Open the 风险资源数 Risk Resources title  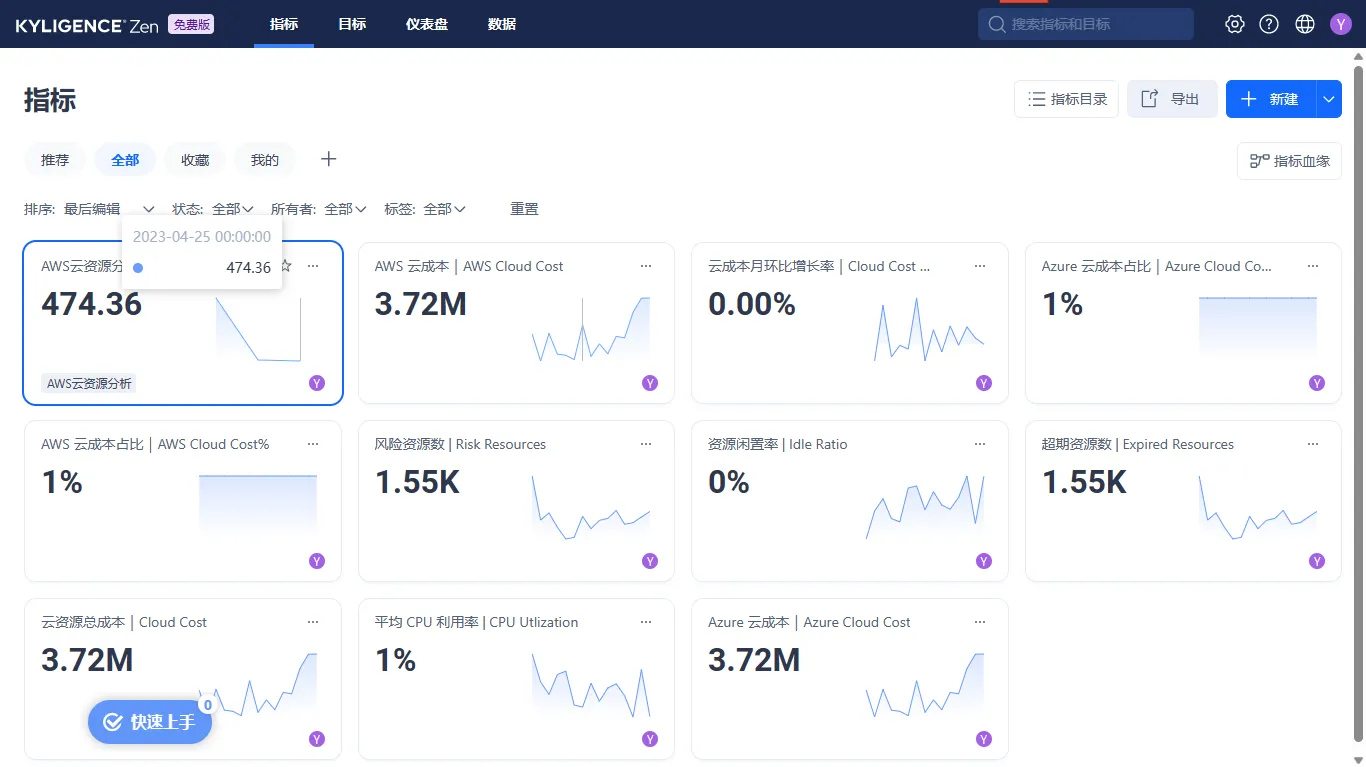click(460, 444)
